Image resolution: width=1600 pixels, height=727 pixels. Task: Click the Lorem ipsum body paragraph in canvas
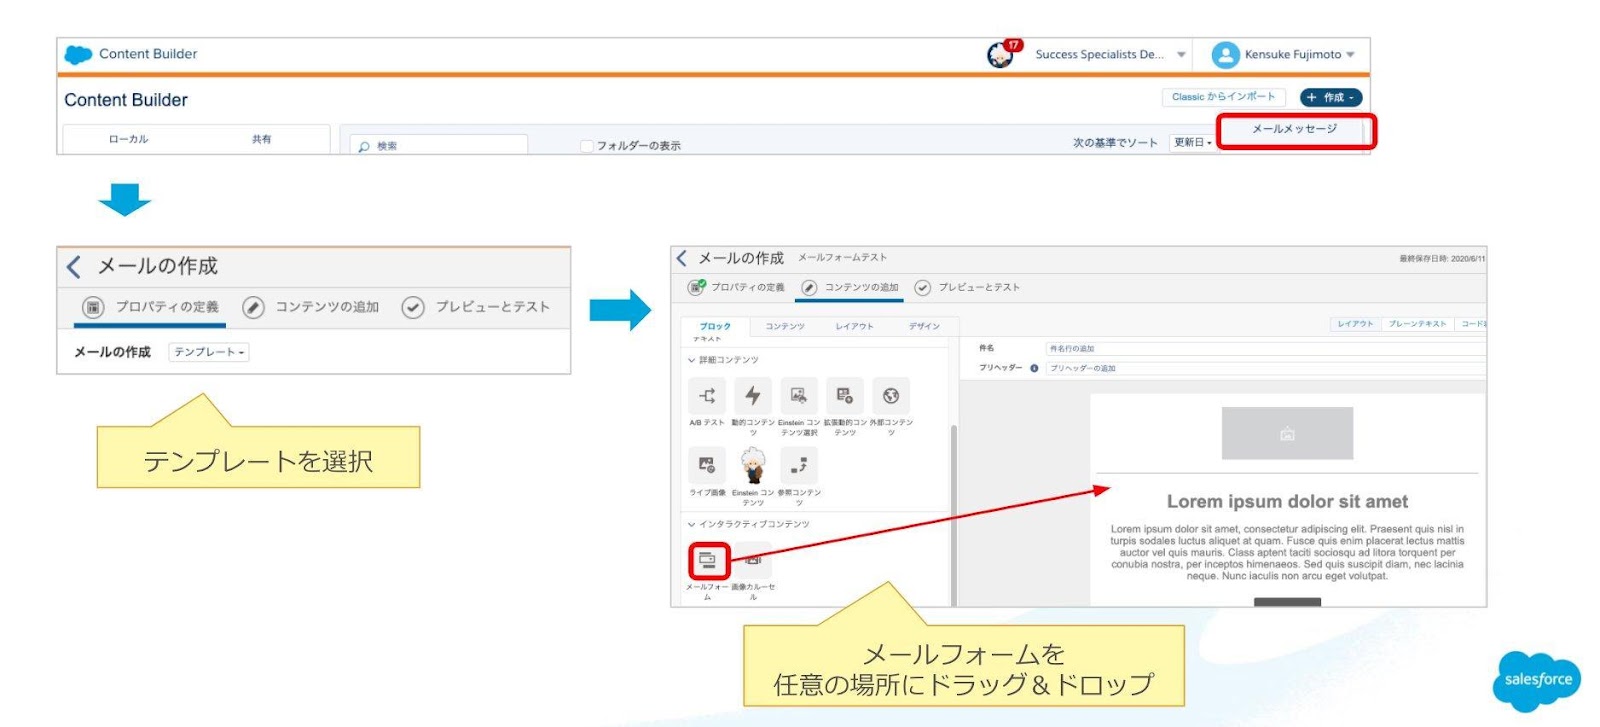(x=1287, y=552)
